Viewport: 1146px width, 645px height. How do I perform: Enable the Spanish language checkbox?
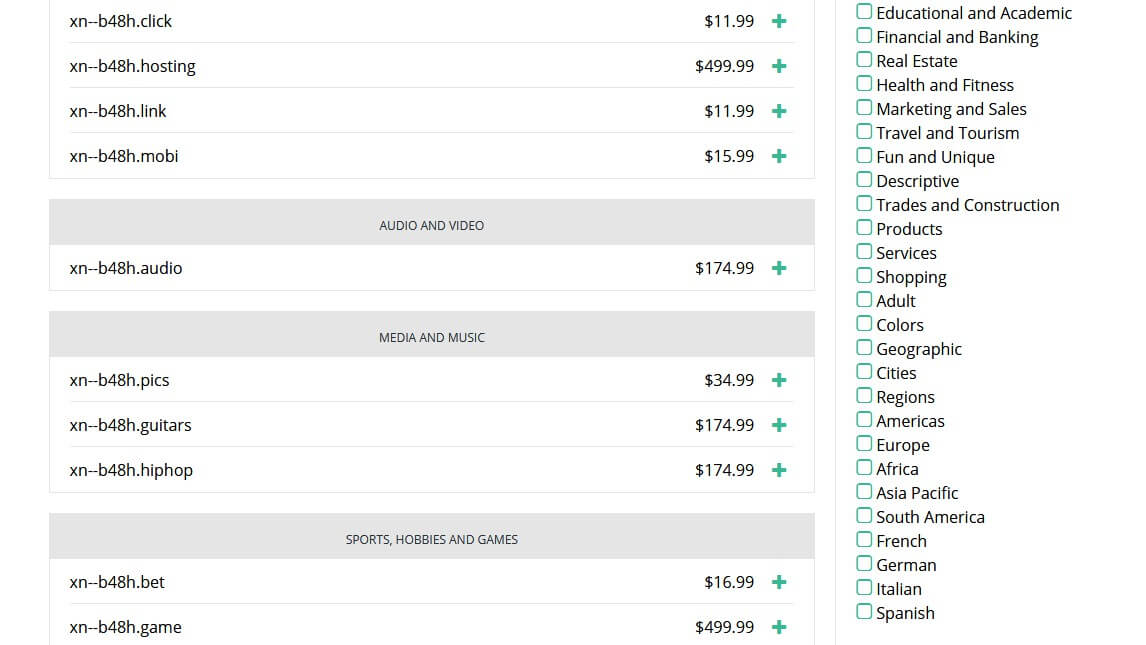[864, 612]
